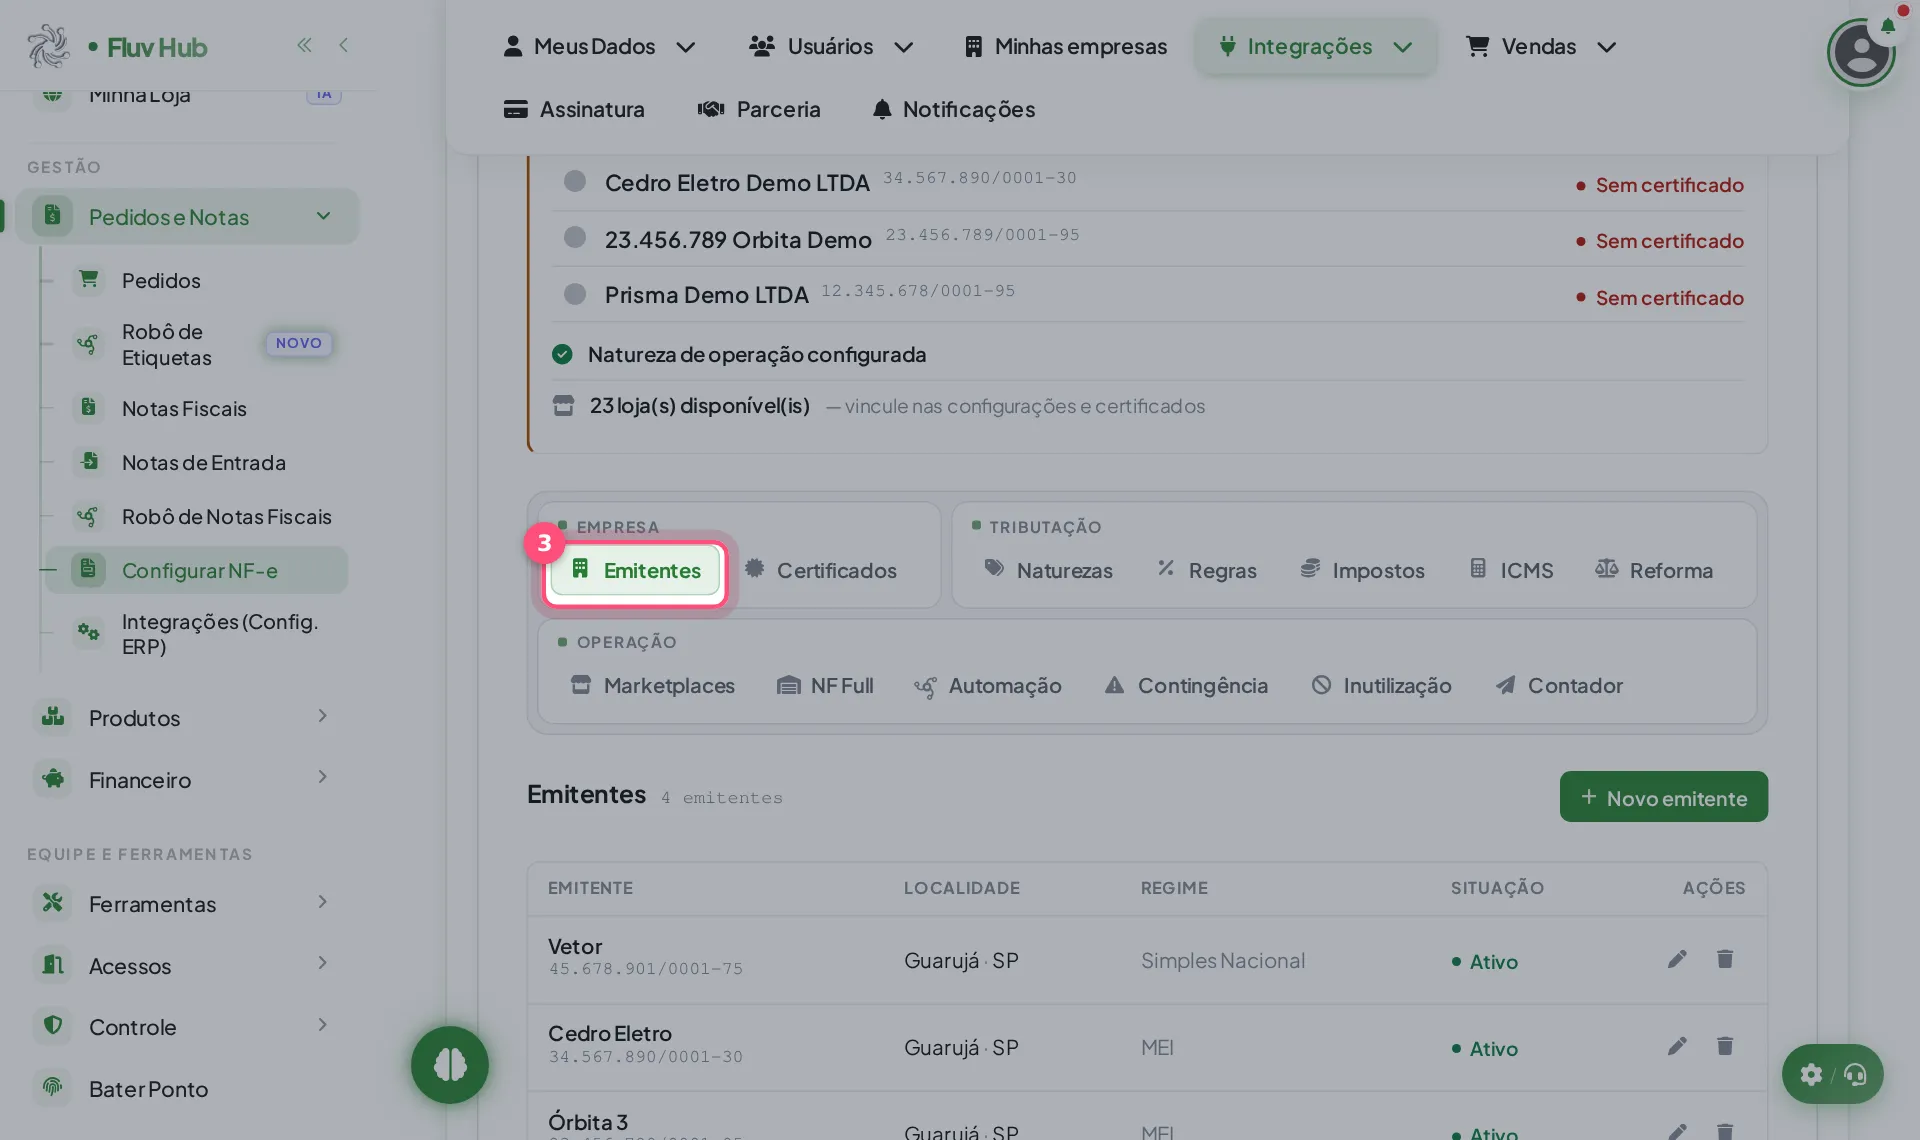Click trash icon in Cedro Eletro row
This screenshot has width=1920, height=1140.
[1725, 1047]
